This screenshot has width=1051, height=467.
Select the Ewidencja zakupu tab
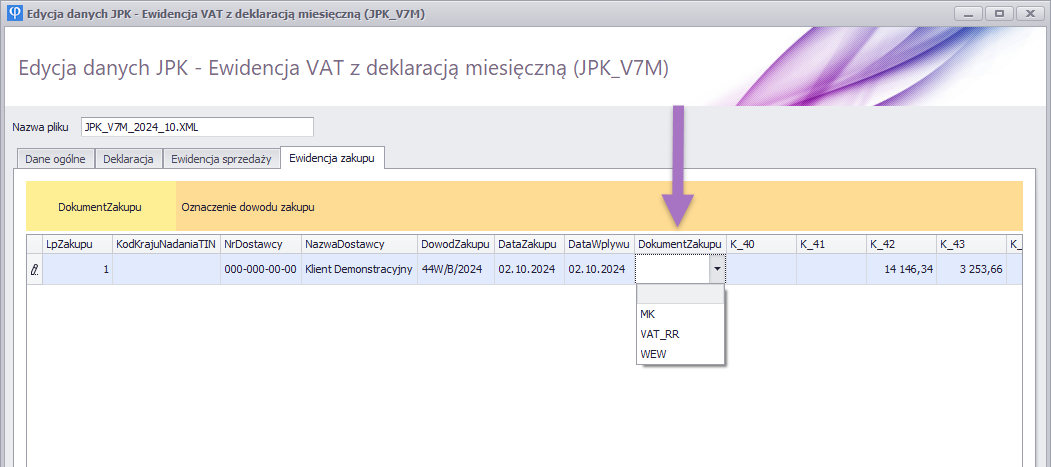coord(332,158)
